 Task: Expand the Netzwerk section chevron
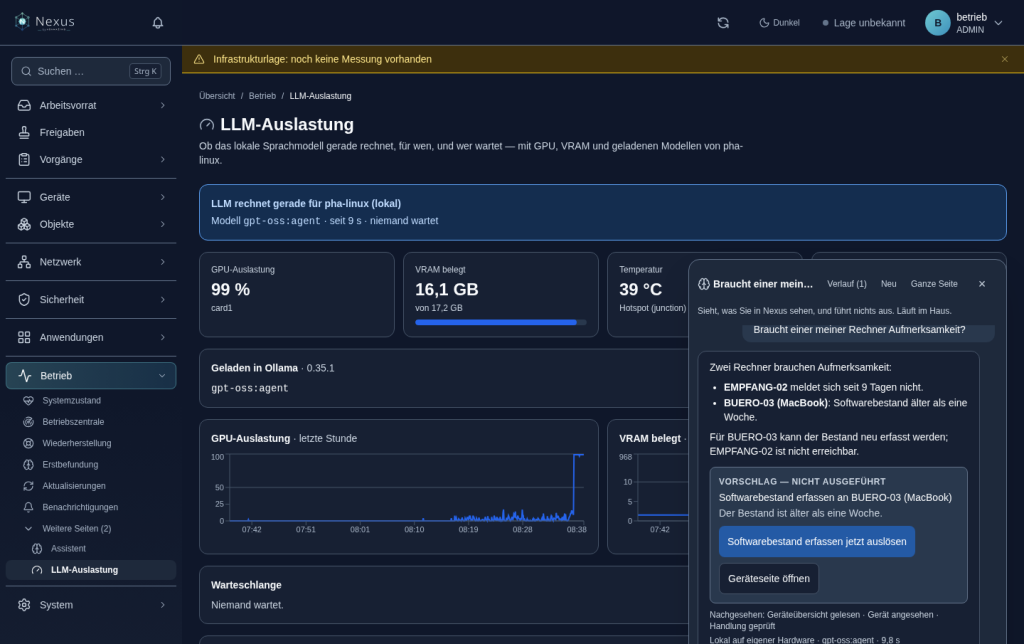(163, 262)
